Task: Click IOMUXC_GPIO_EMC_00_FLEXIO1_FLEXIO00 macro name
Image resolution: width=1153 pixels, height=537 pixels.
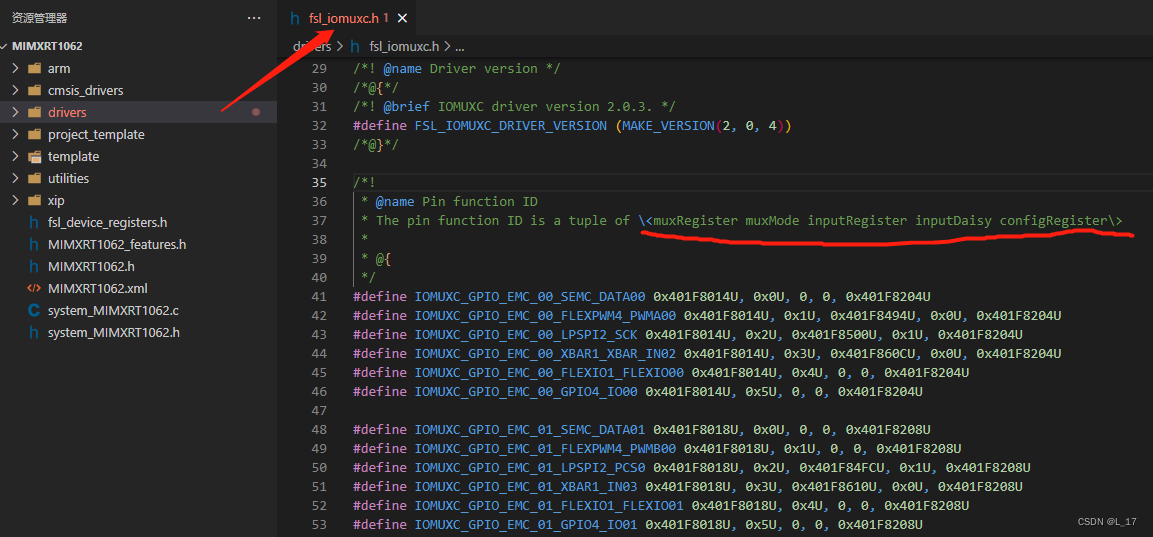Action: [549, 373]
